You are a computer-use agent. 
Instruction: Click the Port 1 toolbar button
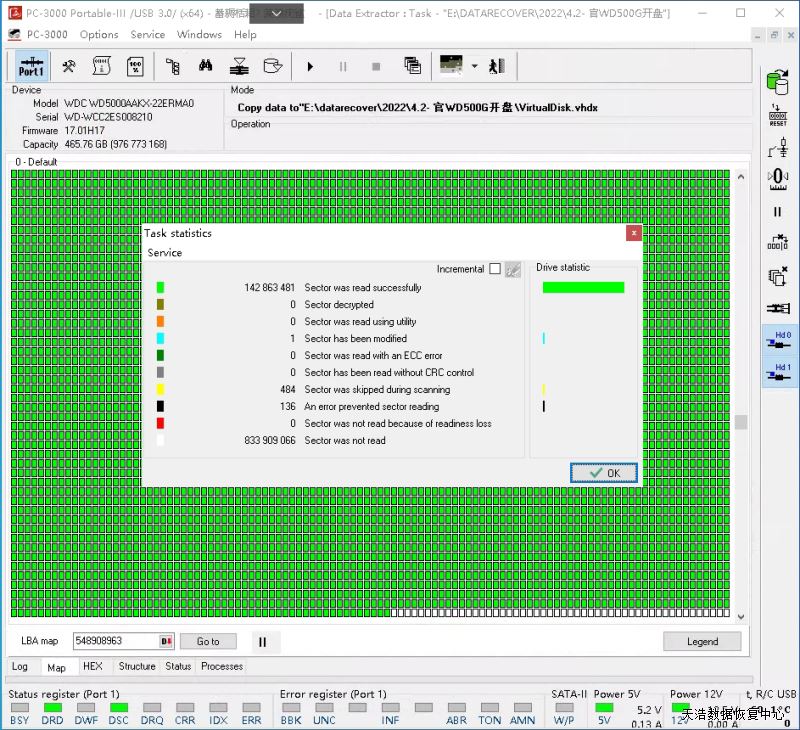(x=31, y=66)
